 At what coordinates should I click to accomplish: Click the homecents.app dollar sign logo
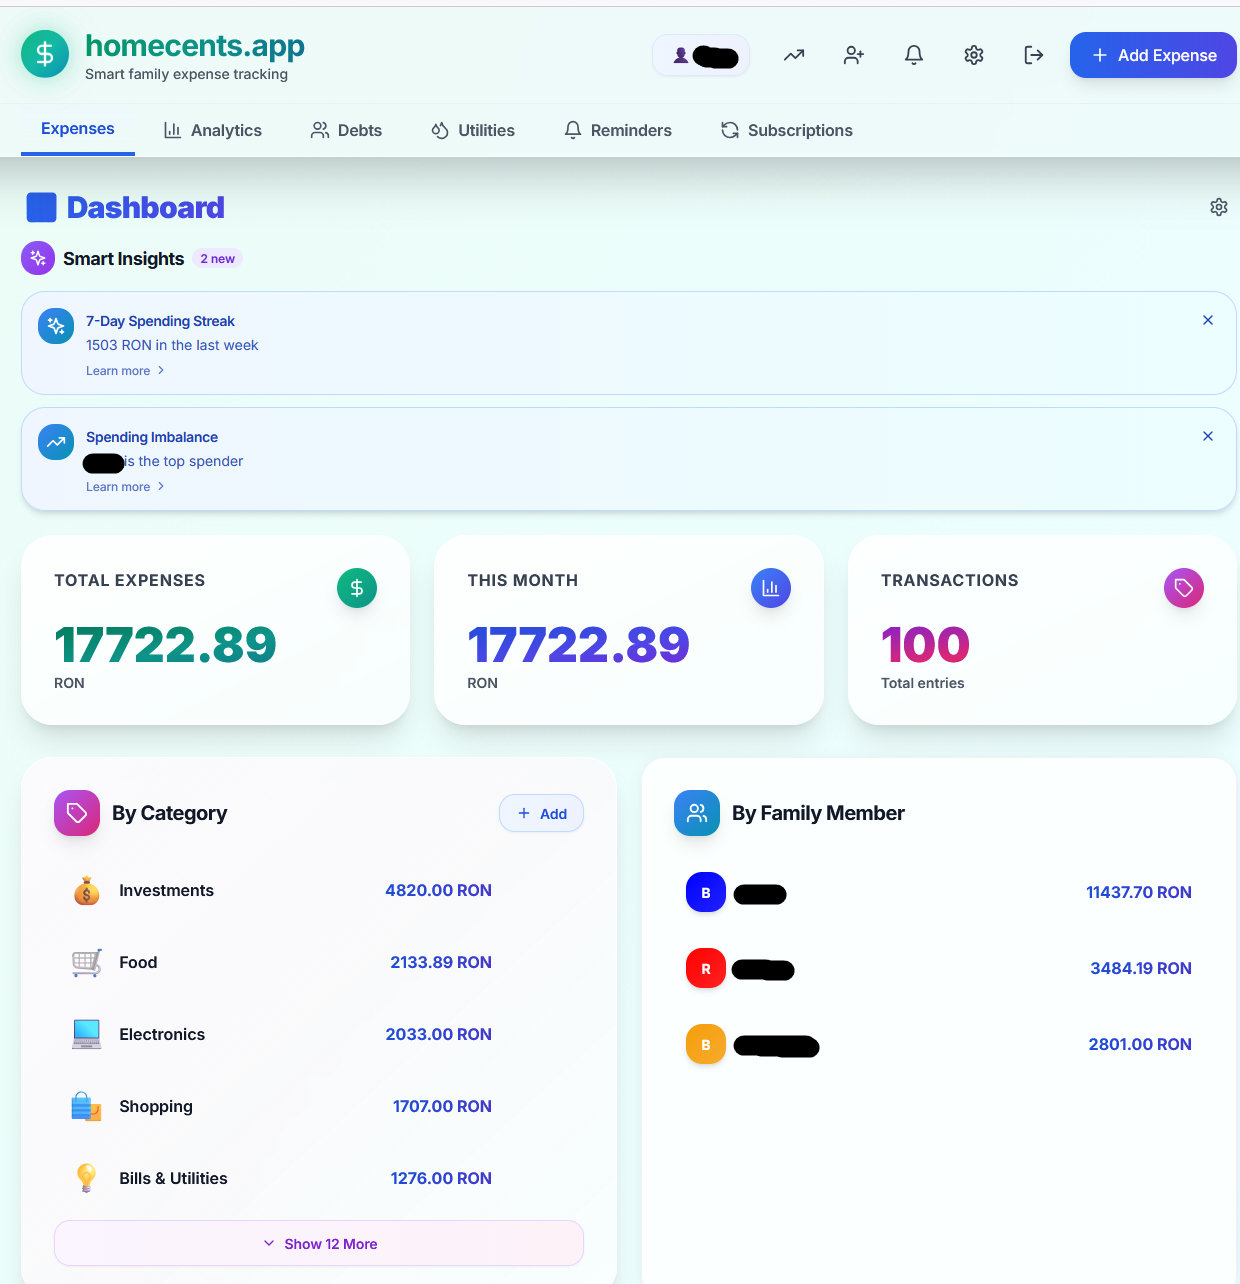(44, 54)
